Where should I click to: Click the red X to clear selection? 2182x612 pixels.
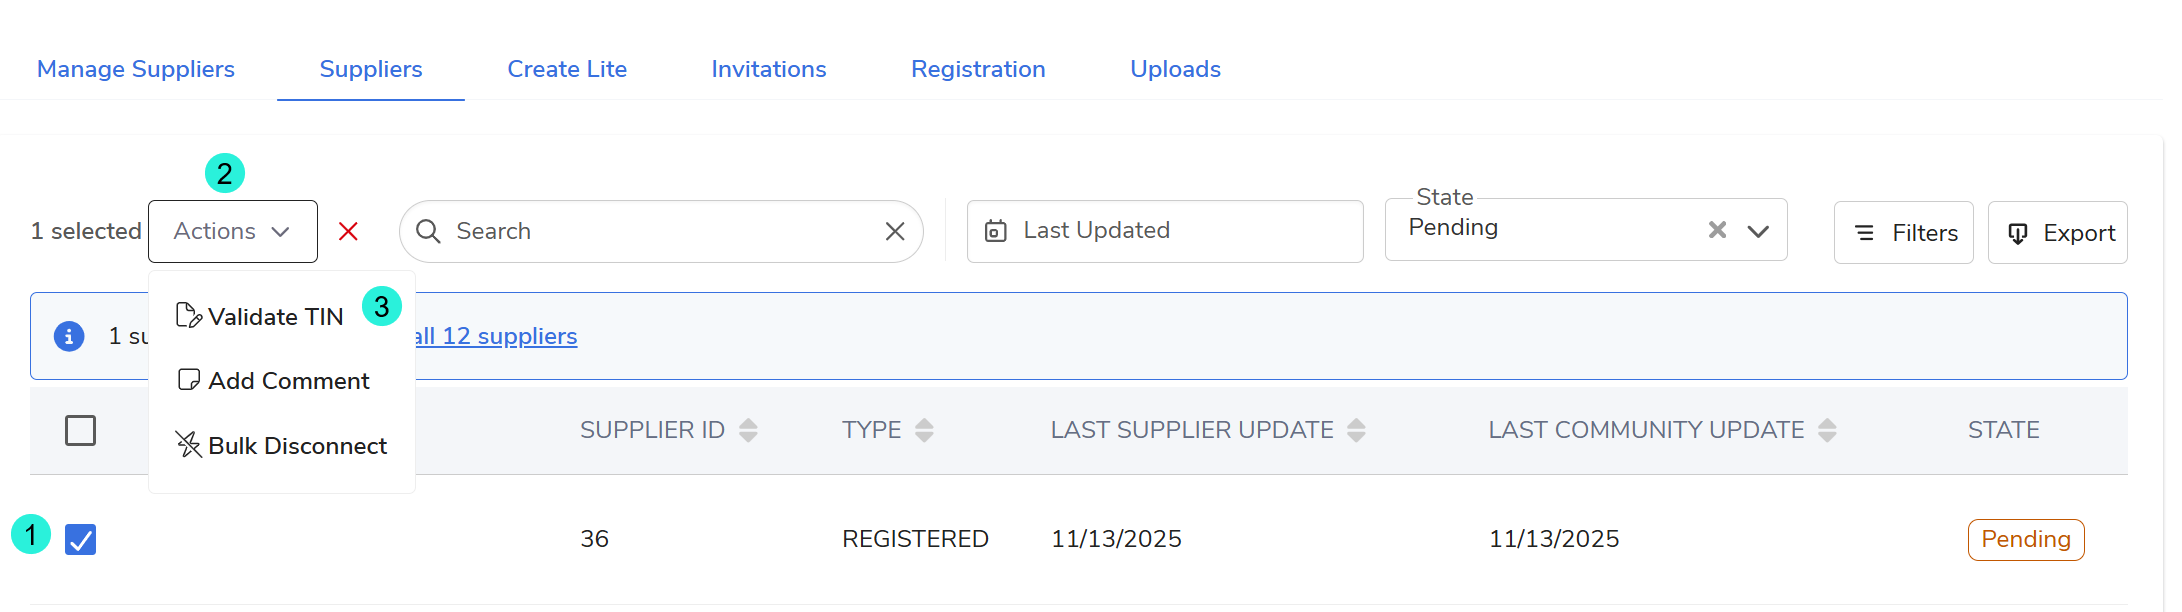348,231
